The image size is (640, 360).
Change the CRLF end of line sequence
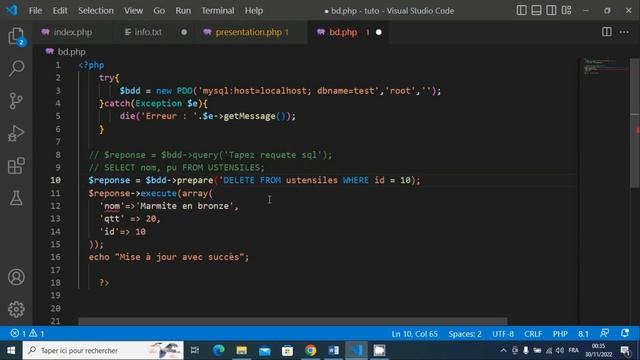click(533, 334)
